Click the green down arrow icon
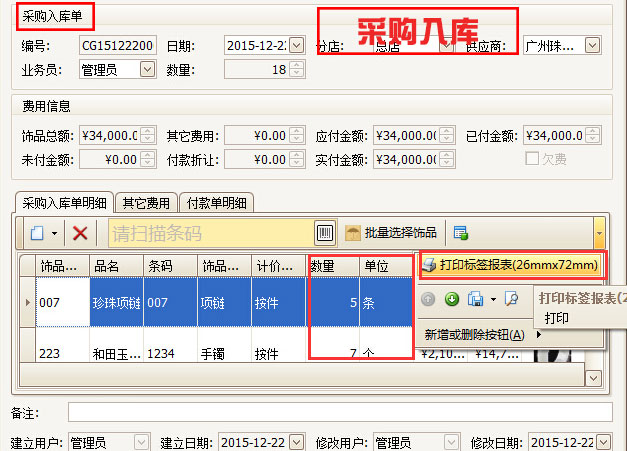The image size is (627, 451). pyautogui.click(x=451, y=298)
